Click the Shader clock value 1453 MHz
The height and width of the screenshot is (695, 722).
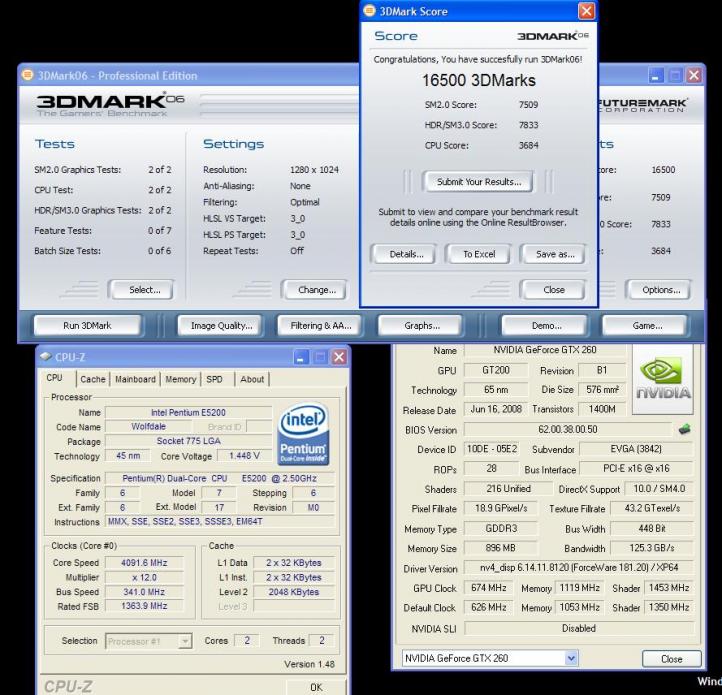[x=669, y=588]
